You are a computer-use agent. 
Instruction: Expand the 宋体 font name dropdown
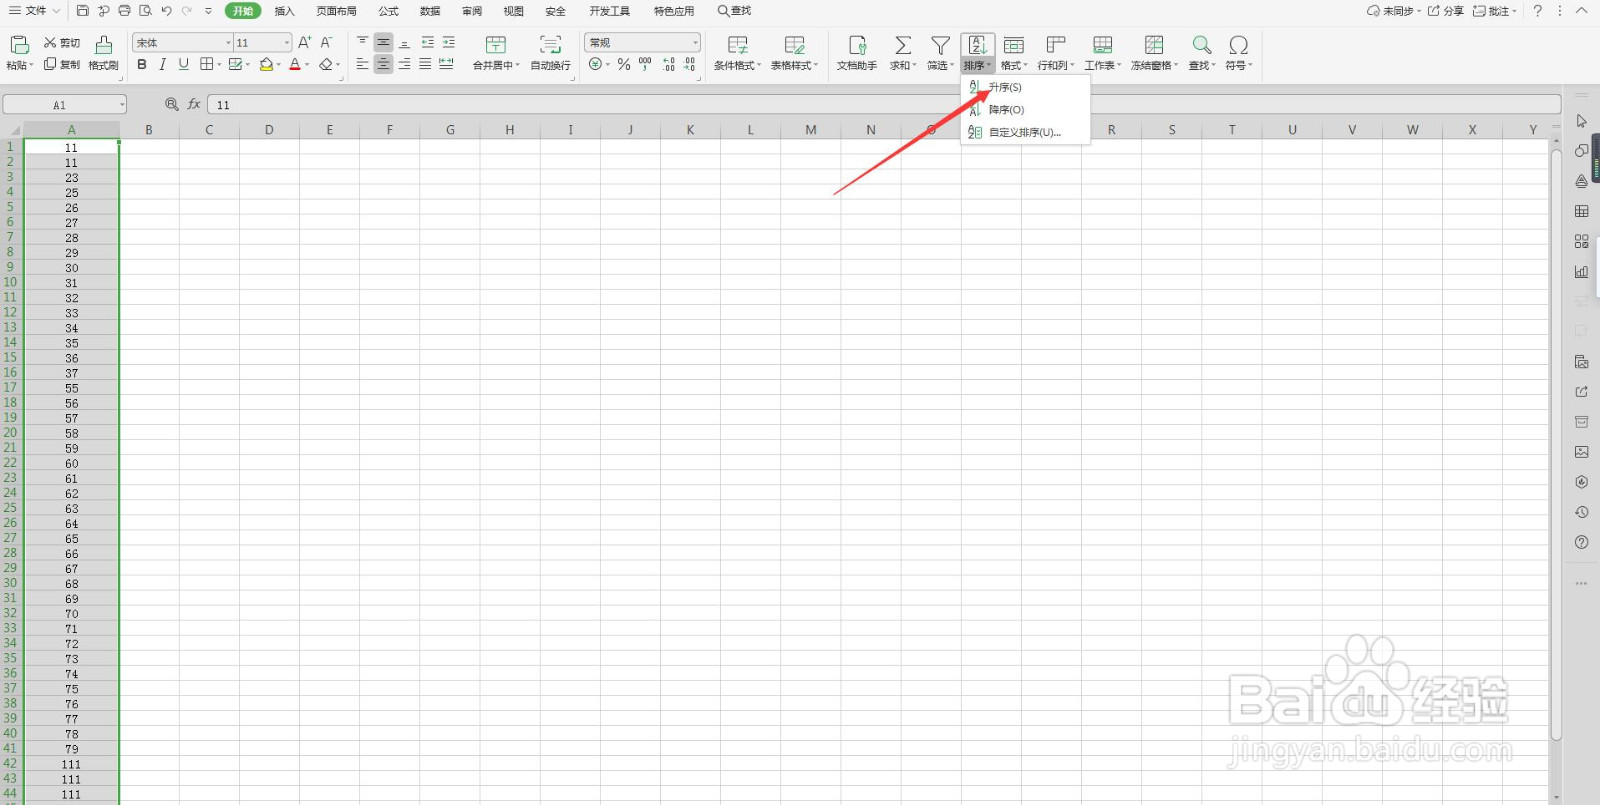(x=228, y=43)
